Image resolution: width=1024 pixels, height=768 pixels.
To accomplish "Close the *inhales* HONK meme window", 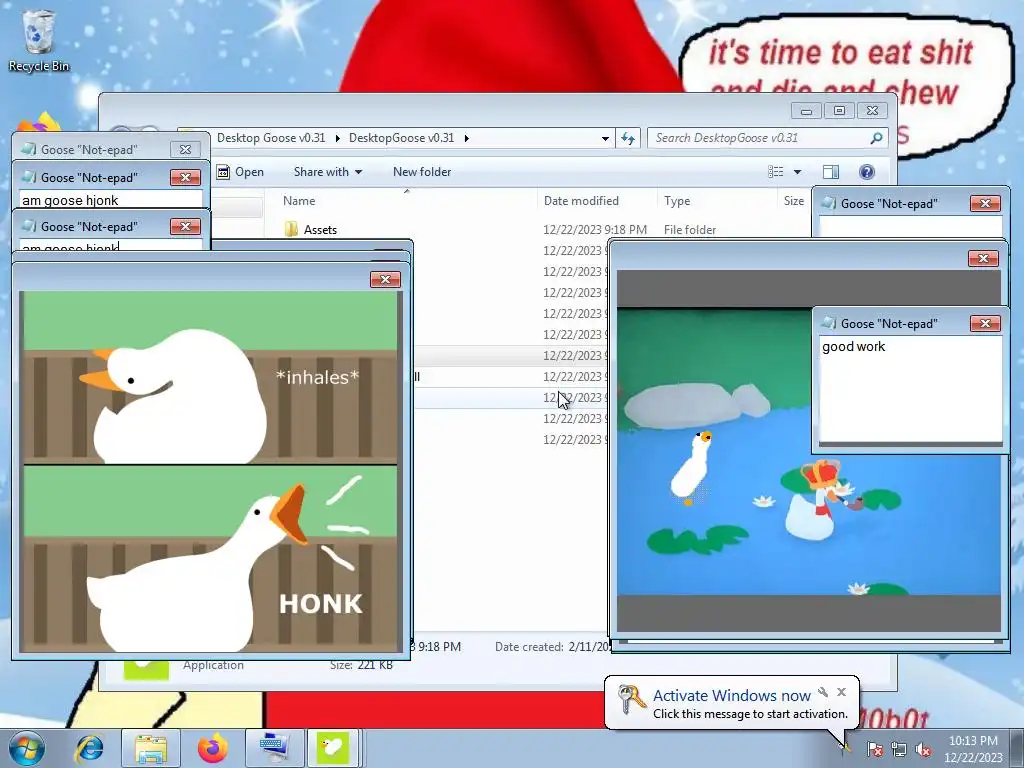I will click(385, 280).
